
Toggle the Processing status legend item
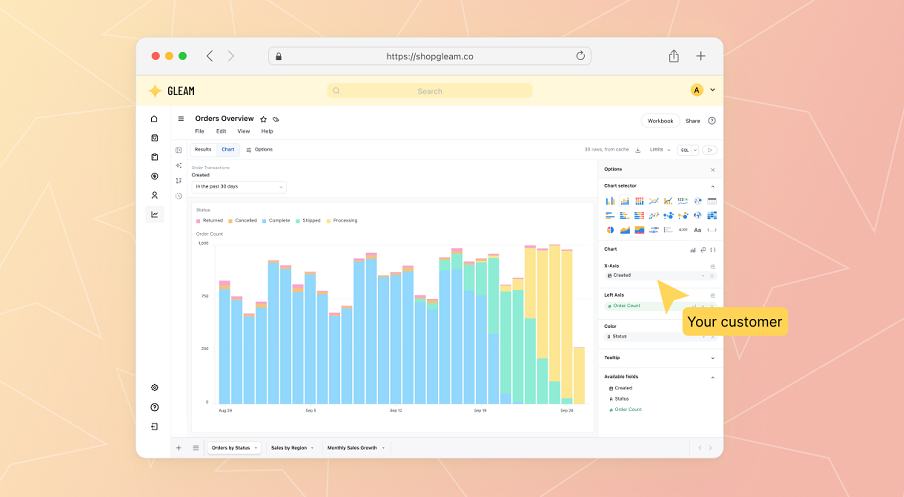[x=342, y=220]
